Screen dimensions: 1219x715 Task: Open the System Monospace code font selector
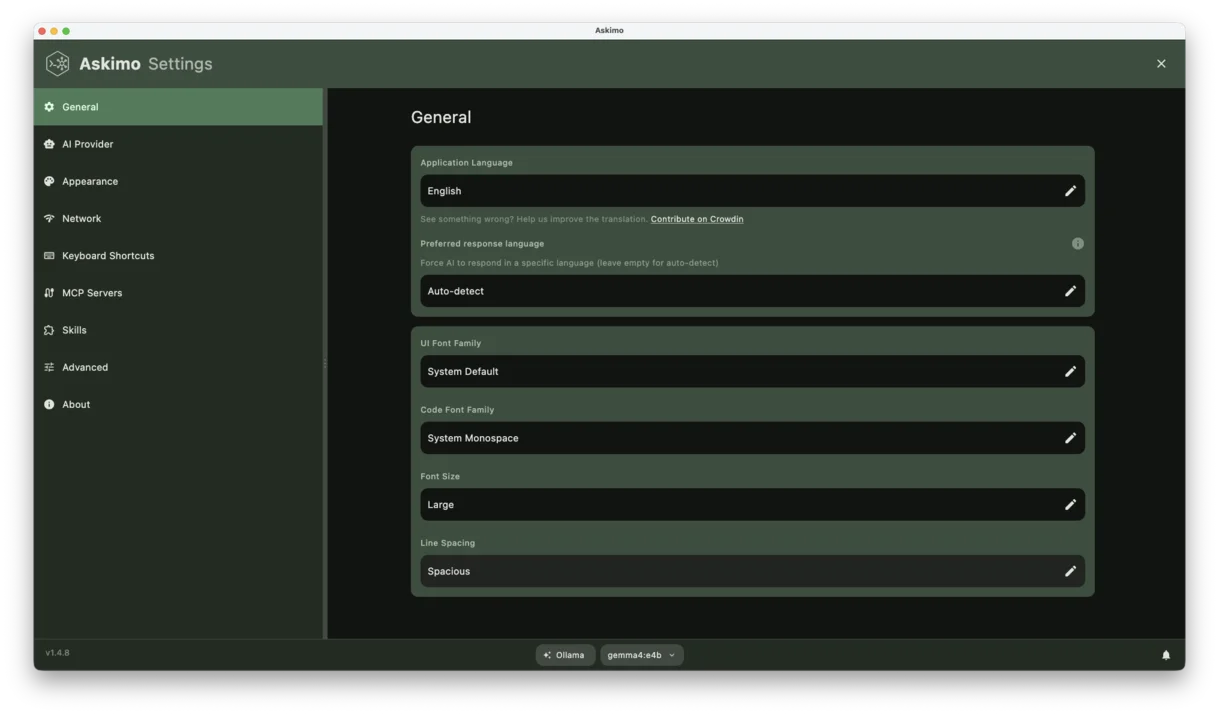[x=752, y=438]
